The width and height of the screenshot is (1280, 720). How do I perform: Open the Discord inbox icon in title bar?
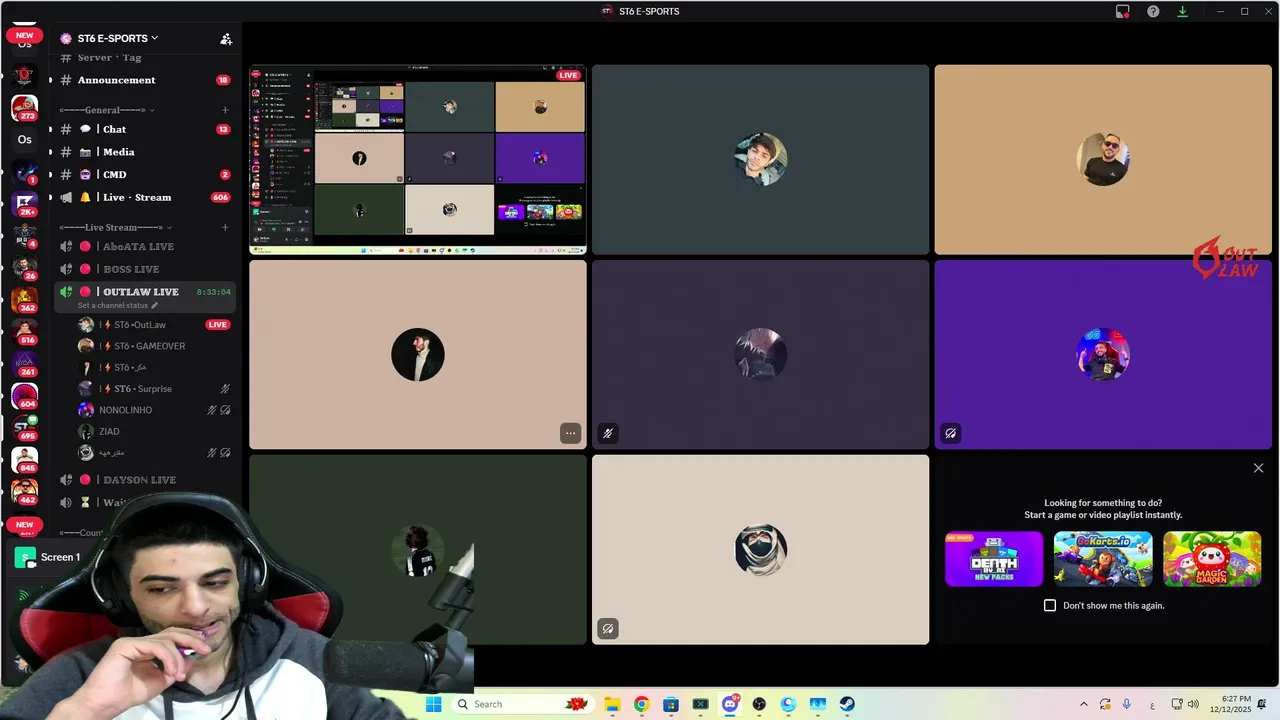point(1123,11)
